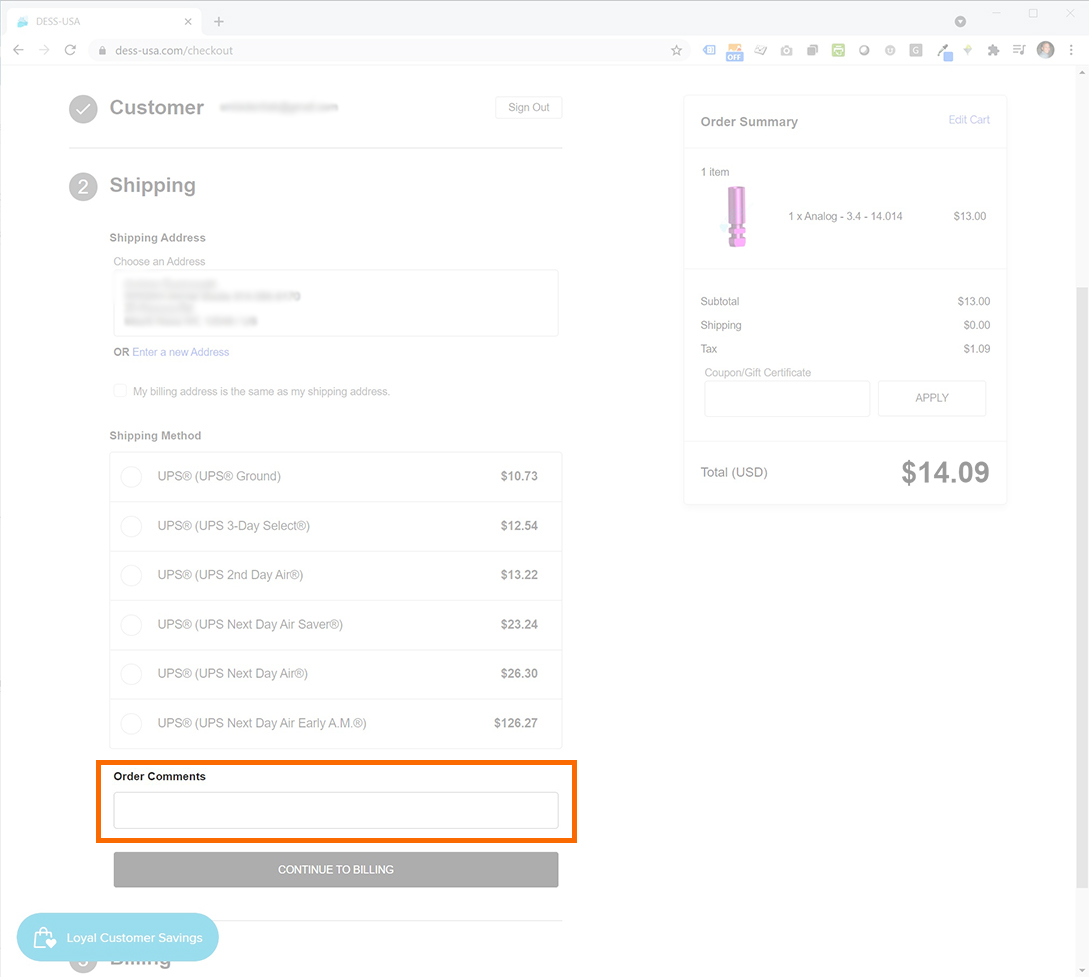Open the Chrome profile avatar
The image size is (1091, 977).
[1045, 49]
